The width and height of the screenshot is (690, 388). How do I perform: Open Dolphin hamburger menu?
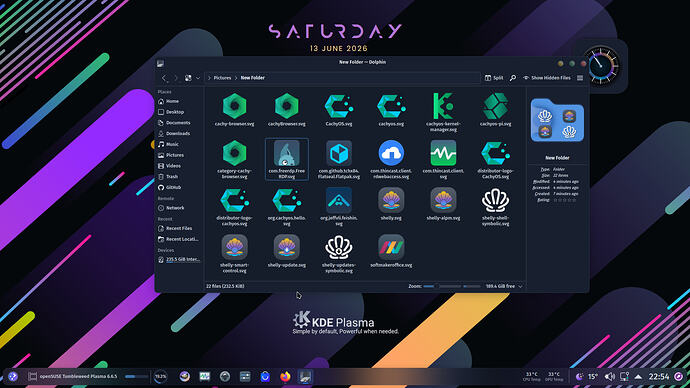[580, 78]
